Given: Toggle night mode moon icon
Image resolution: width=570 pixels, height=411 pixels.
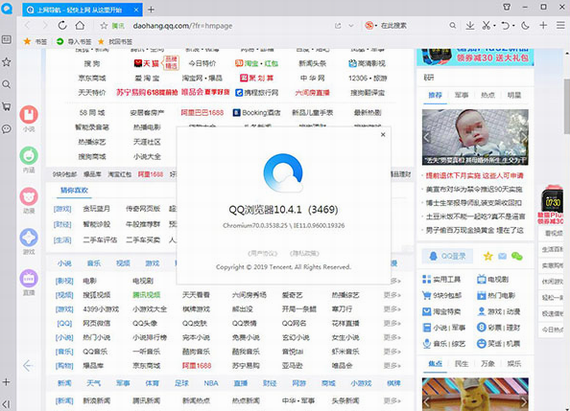Looking at the screenshot, I should point(525,25).
